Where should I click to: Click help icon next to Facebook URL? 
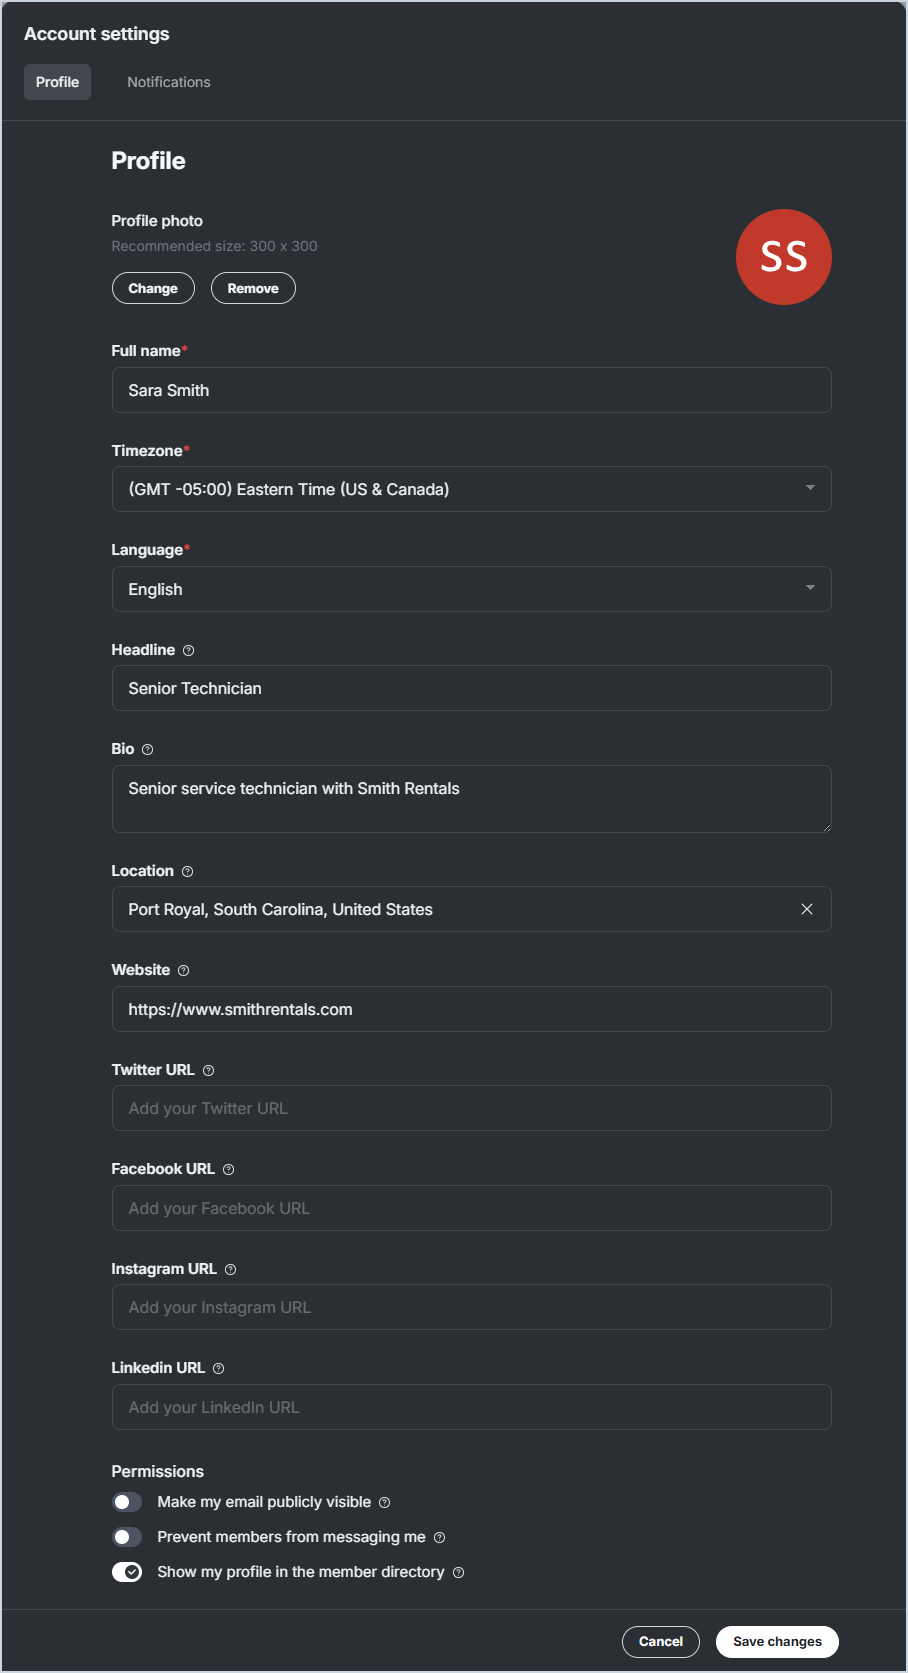[229, 1170]
